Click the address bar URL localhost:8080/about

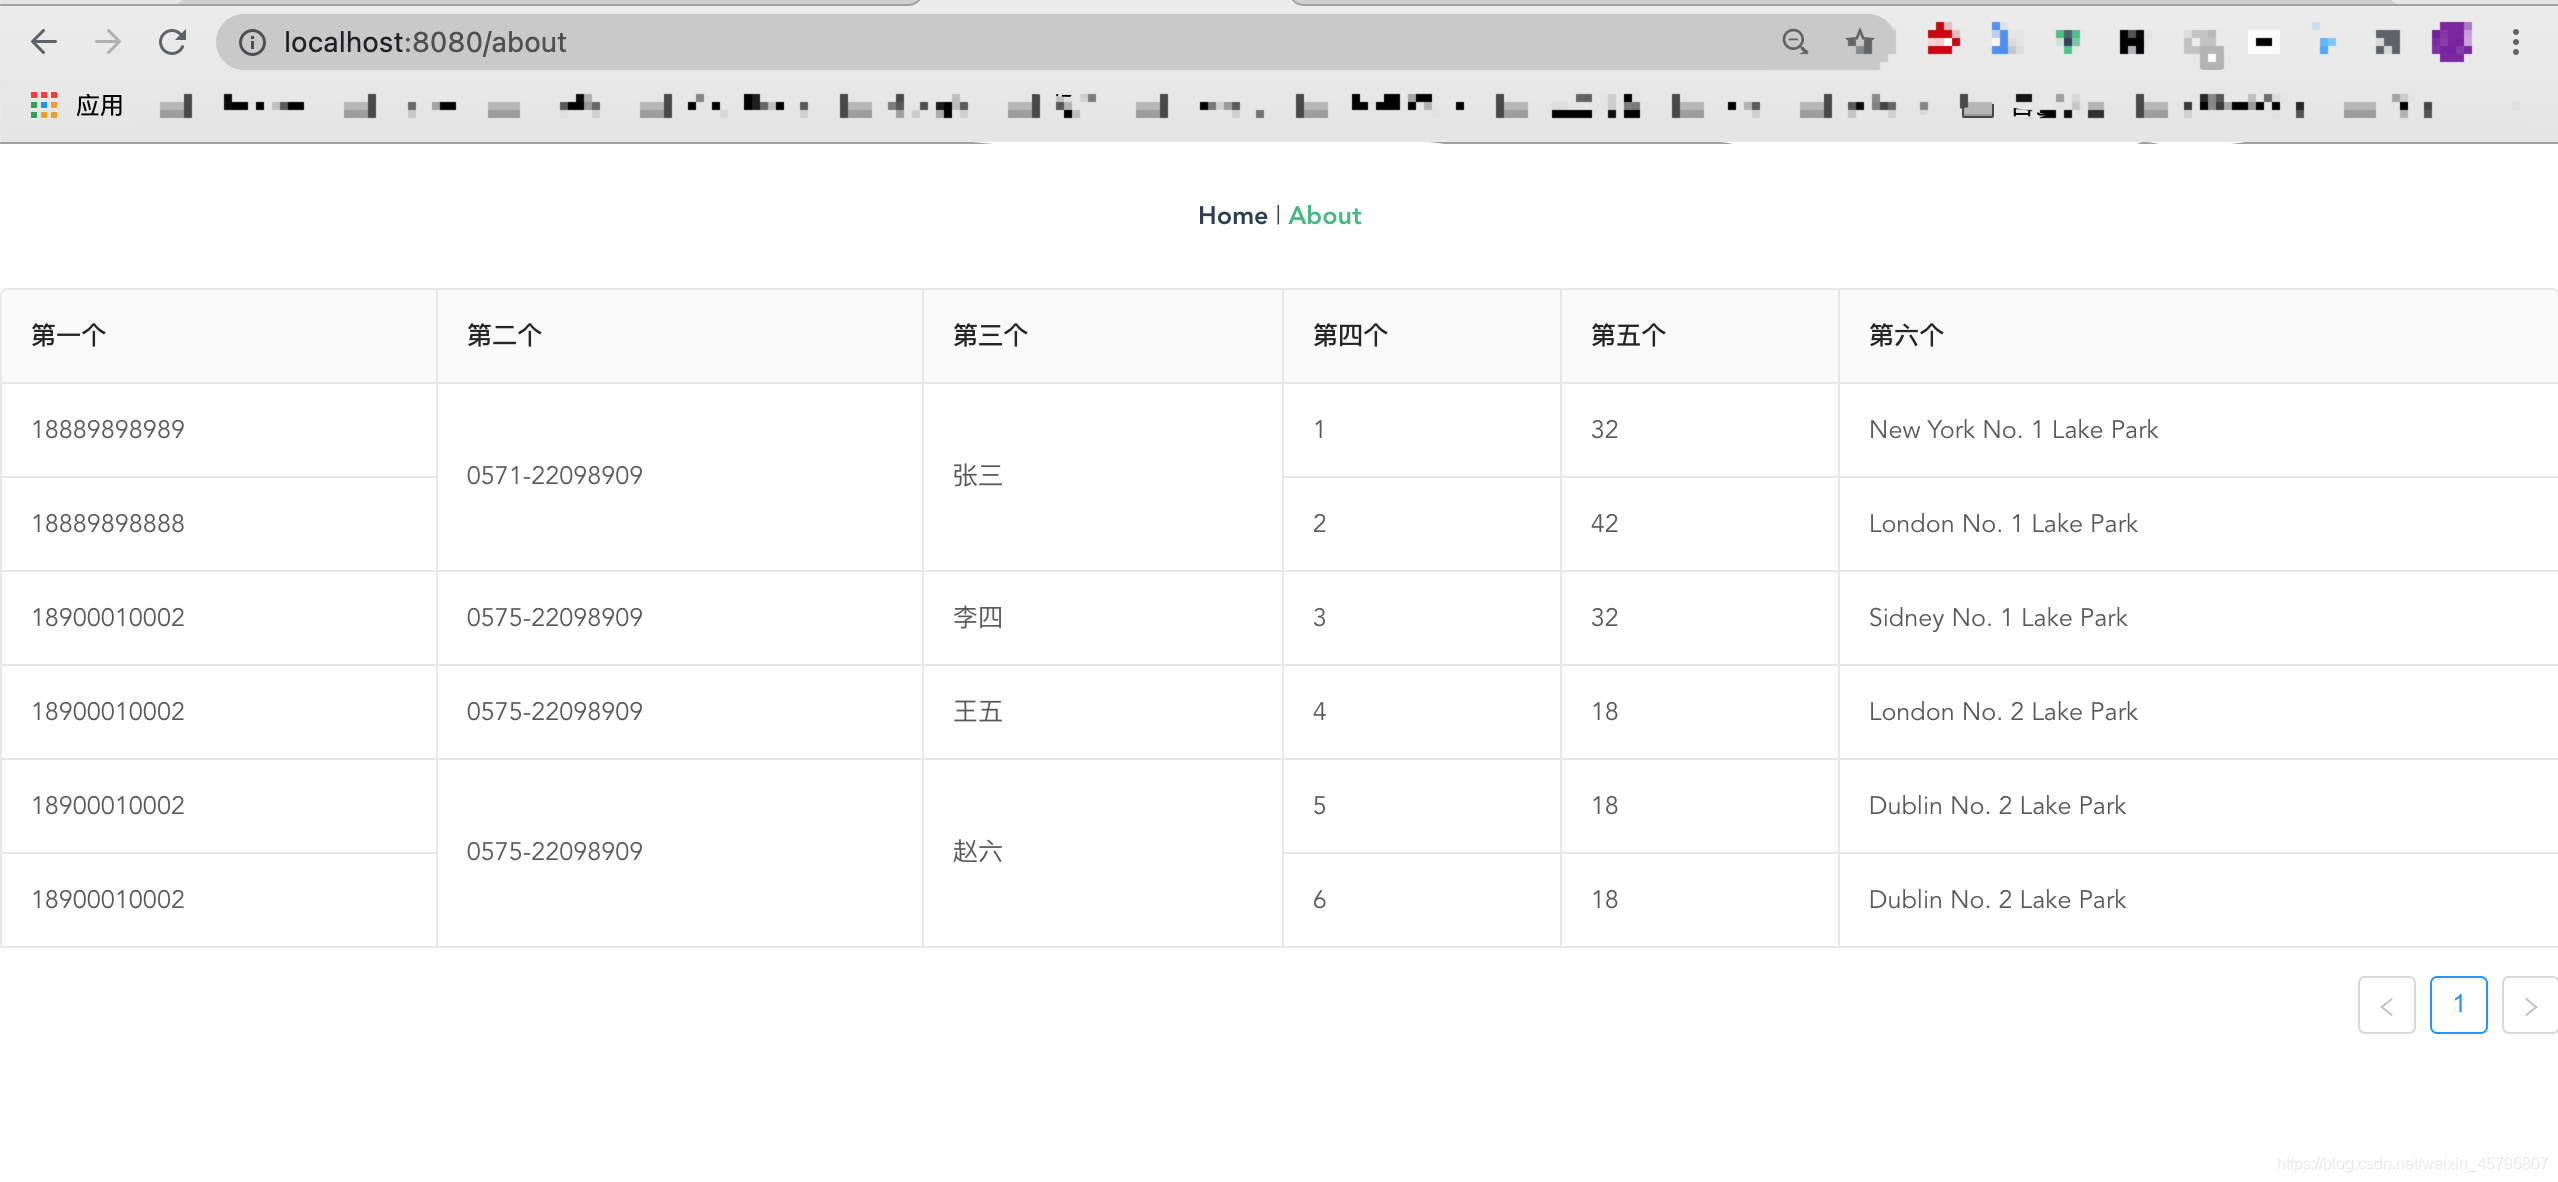coord(425,42)
